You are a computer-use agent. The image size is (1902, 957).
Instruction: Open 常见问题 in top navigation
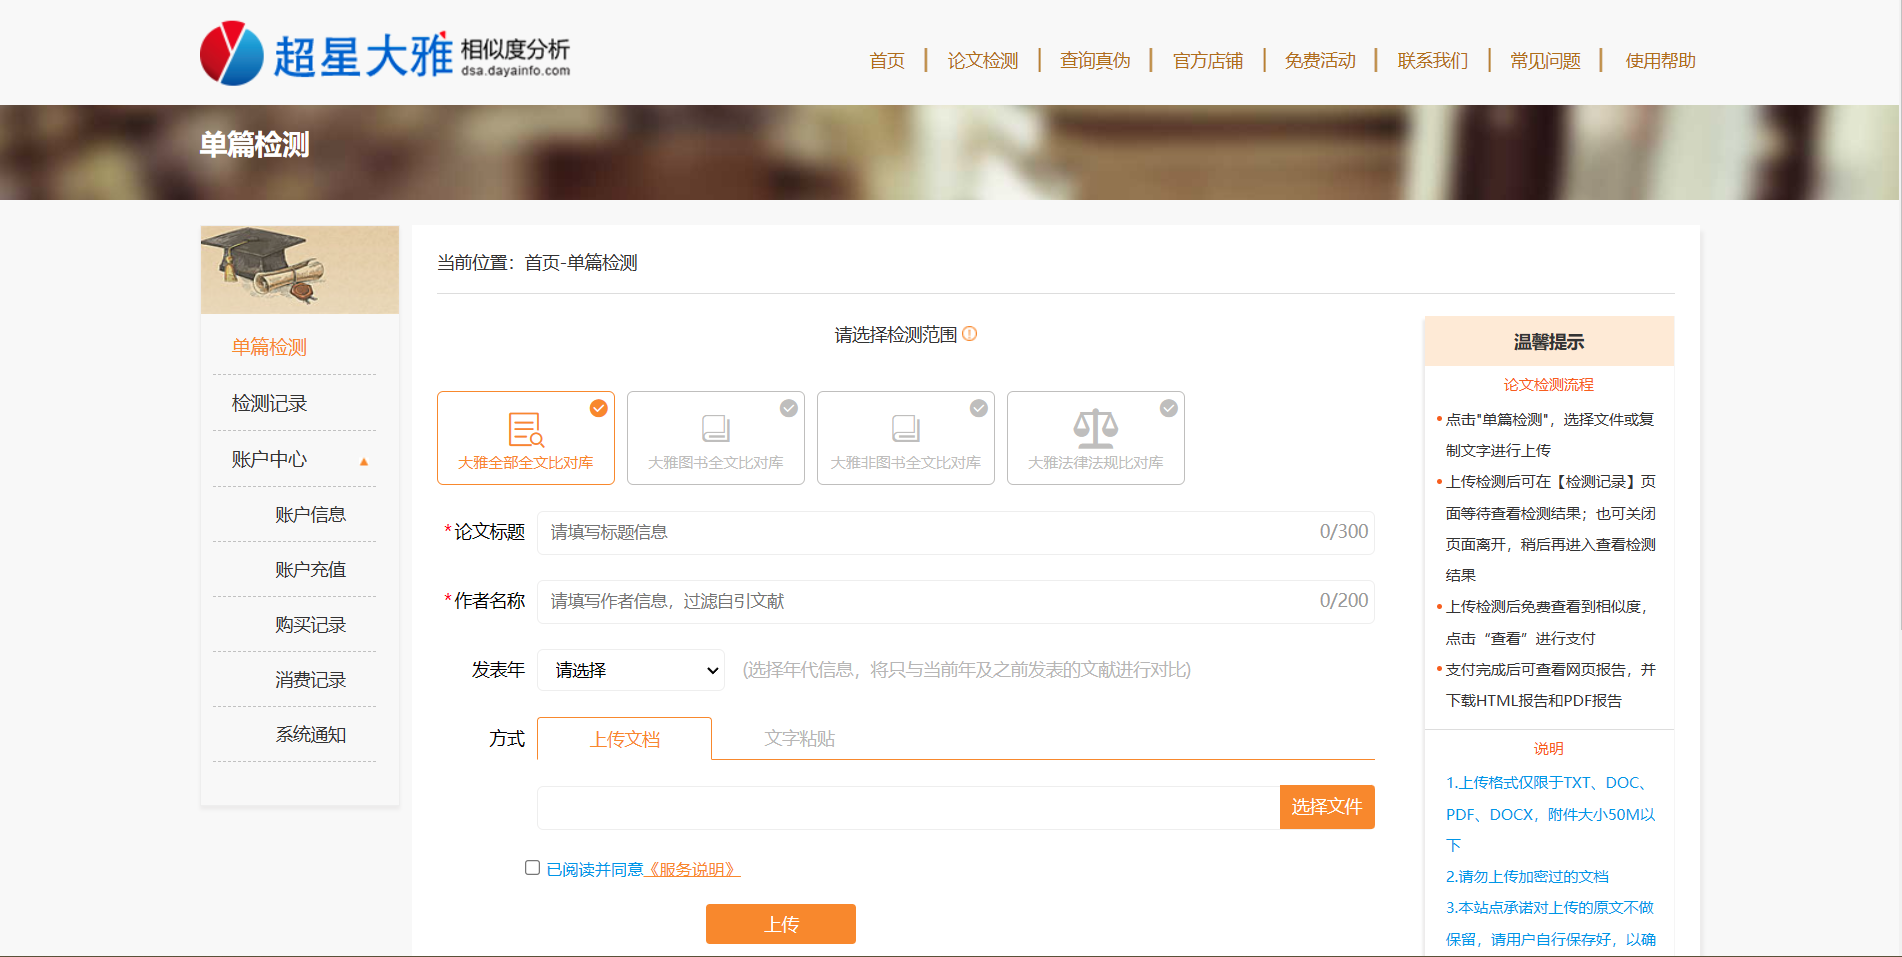click(1545, 61)
